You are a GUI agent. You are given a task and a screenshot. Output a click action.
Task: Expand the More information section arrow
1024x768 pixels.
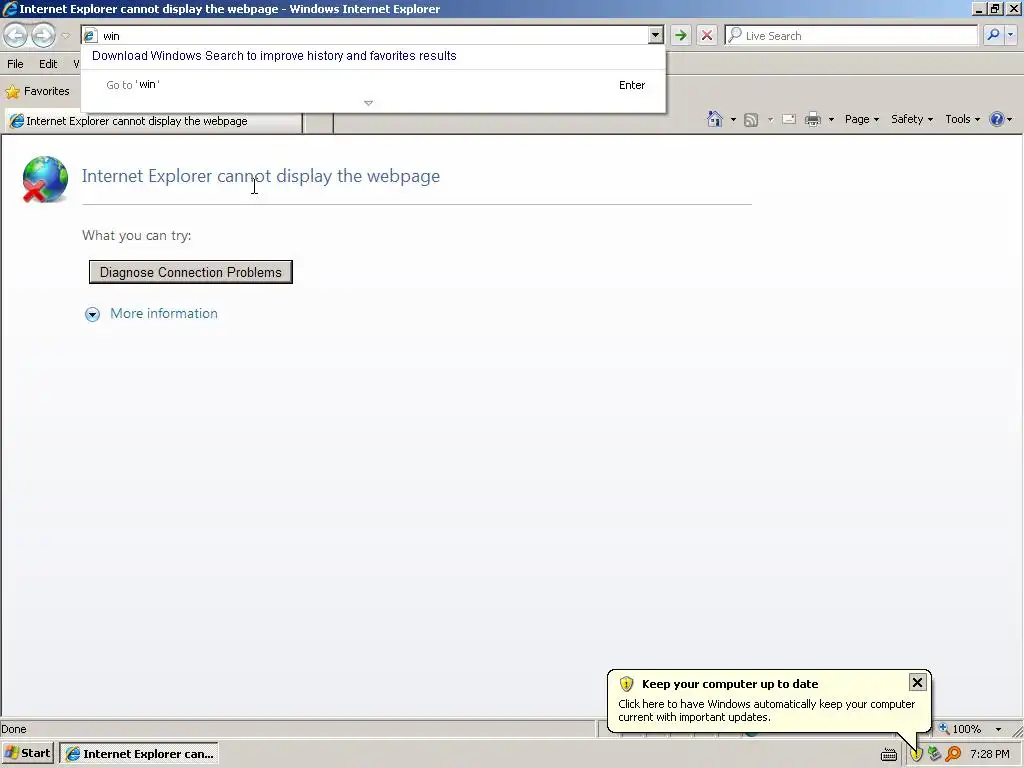coord(92,315)
